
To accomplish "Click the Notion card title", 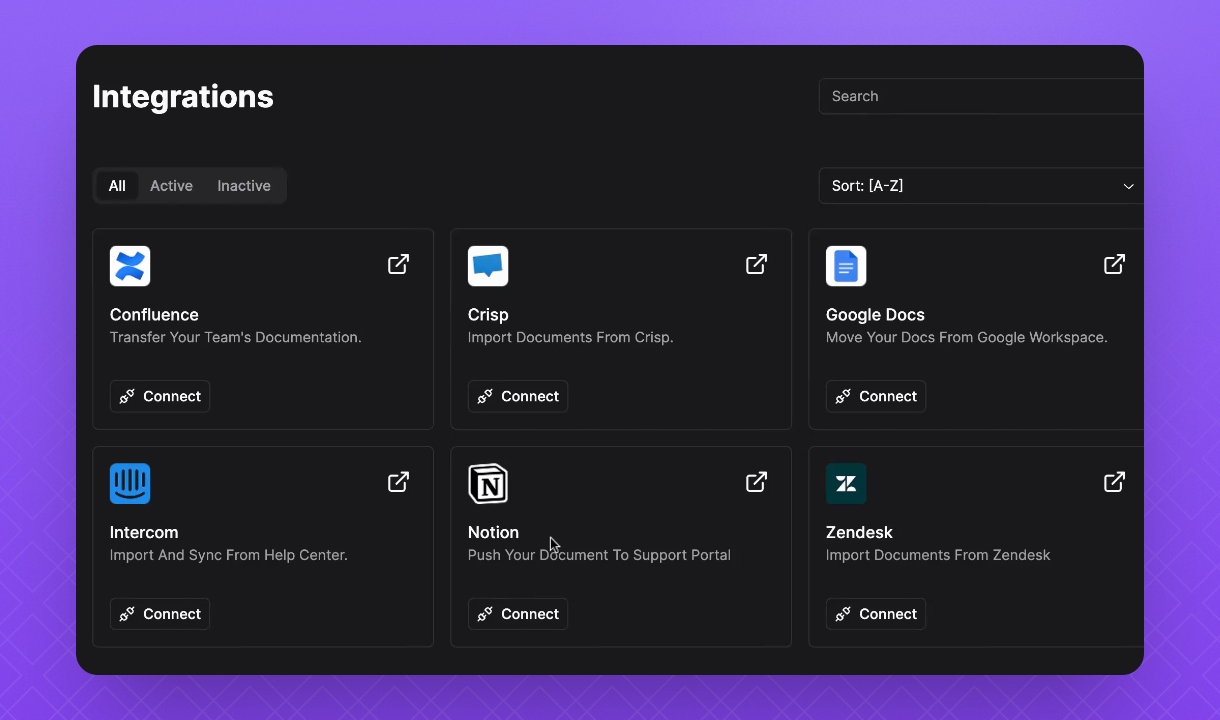I will (493, 532).
